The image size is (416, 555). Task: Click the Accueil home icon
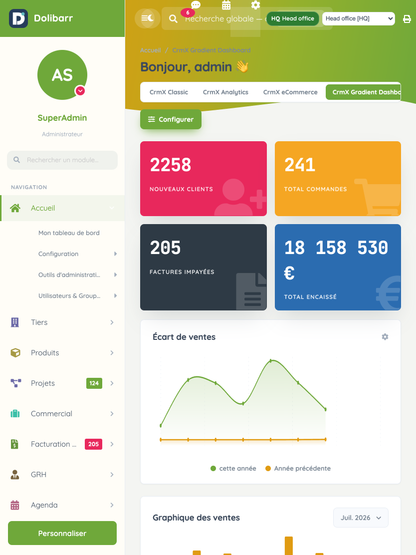(15, 208)
